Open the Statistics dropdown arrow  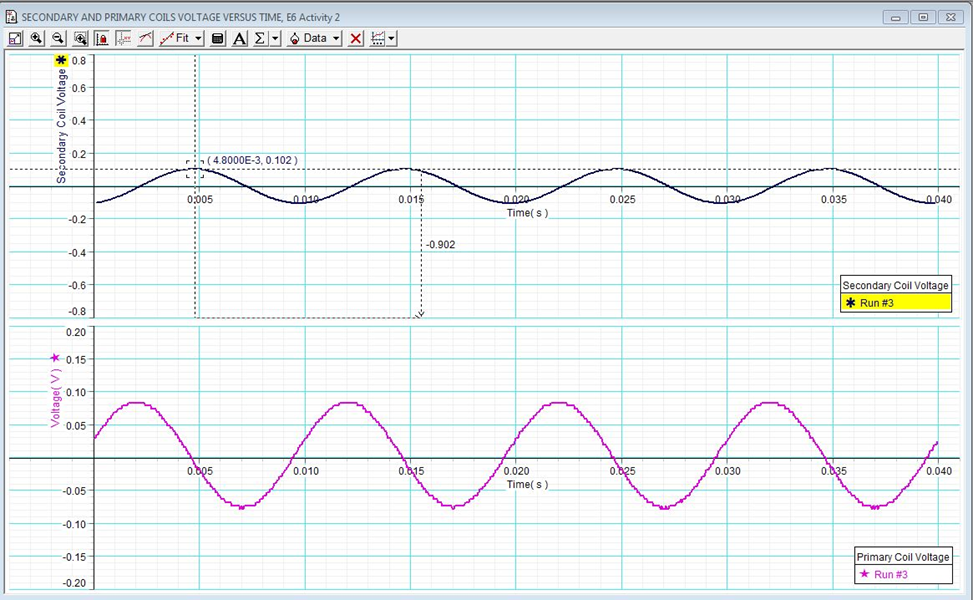pyautogui.click(x=273, y=38)
